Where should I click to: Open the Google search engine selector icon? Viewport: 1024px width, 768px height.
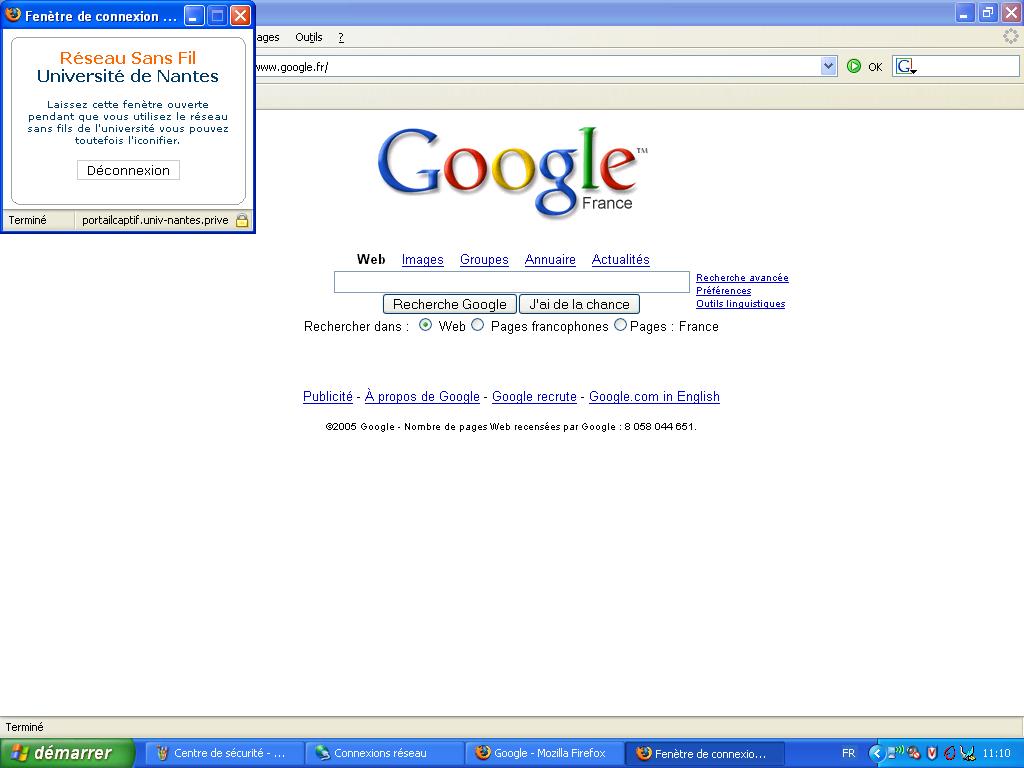click(905, 67)
